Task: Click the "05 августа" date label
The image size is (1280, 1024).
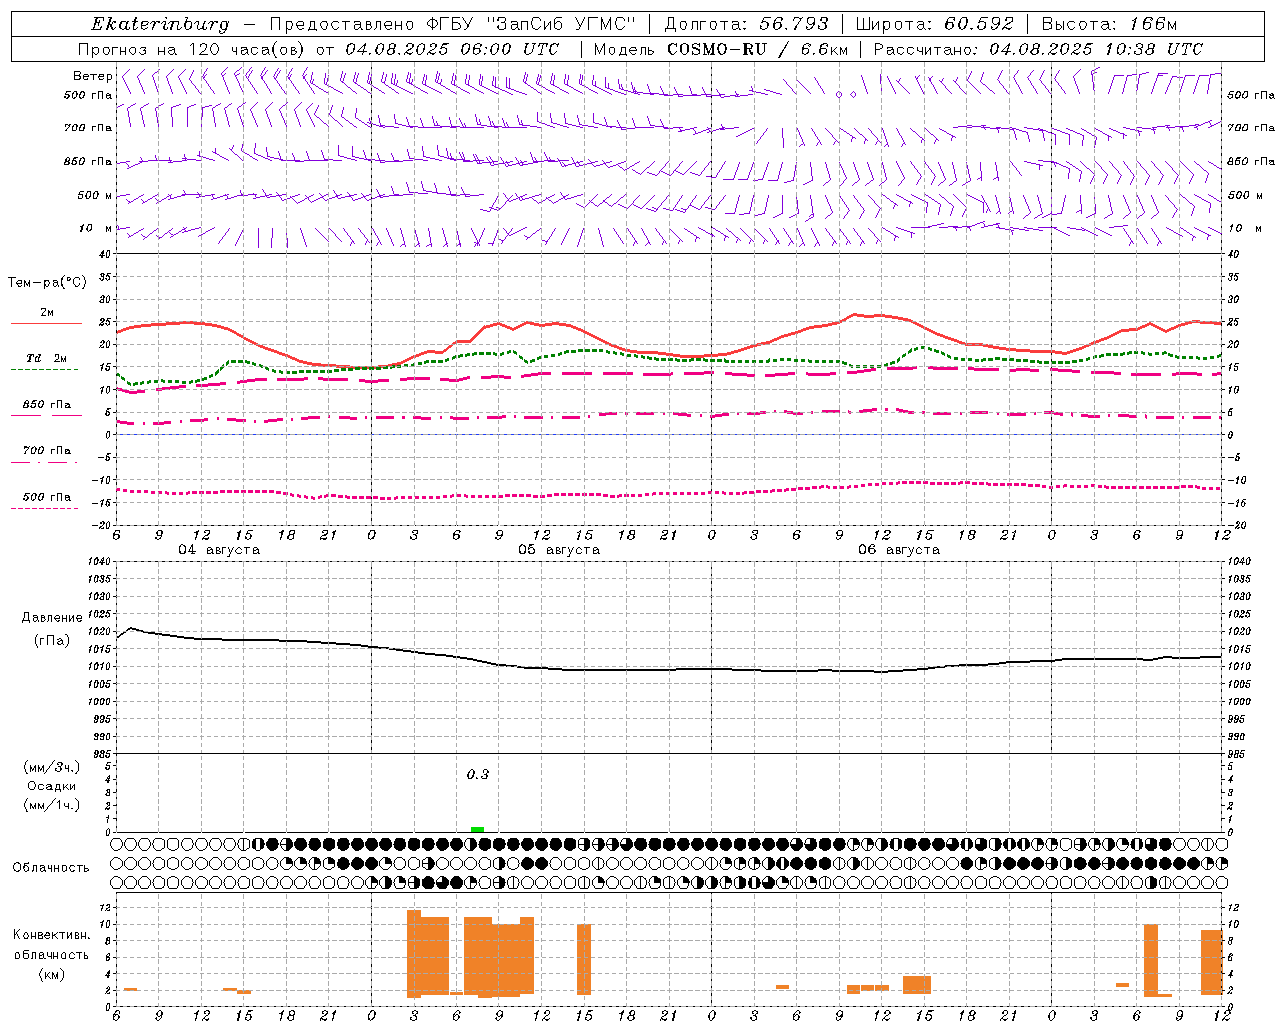Action: (559, 550)
